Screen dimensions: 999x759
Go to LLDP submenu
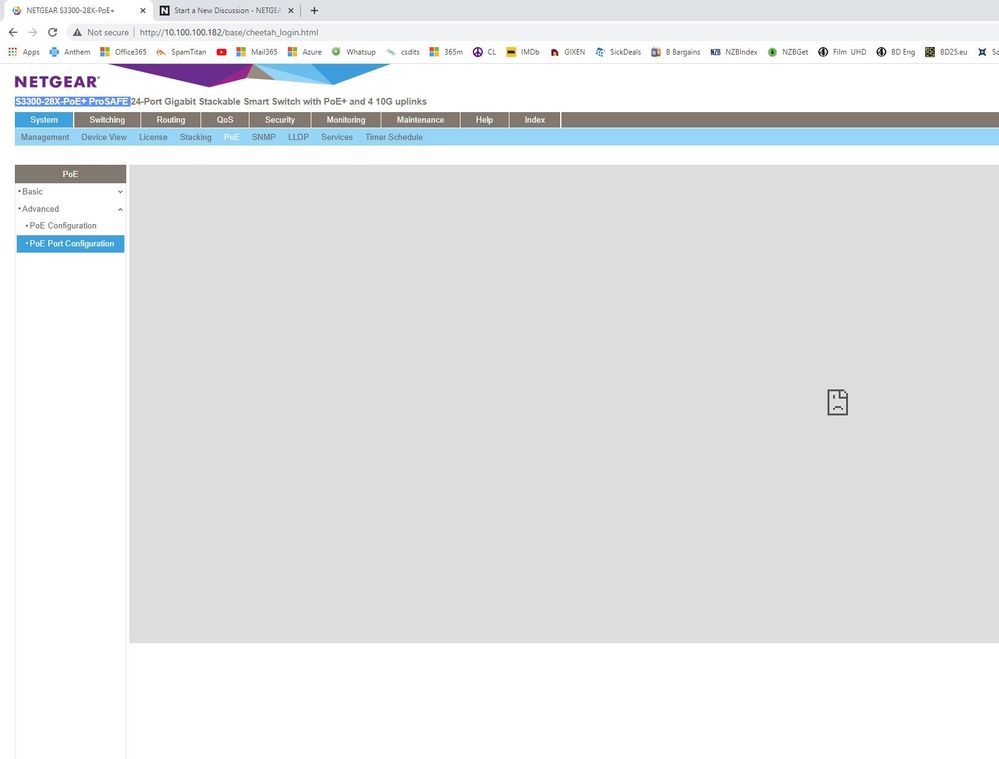click(x=298, y=137)
